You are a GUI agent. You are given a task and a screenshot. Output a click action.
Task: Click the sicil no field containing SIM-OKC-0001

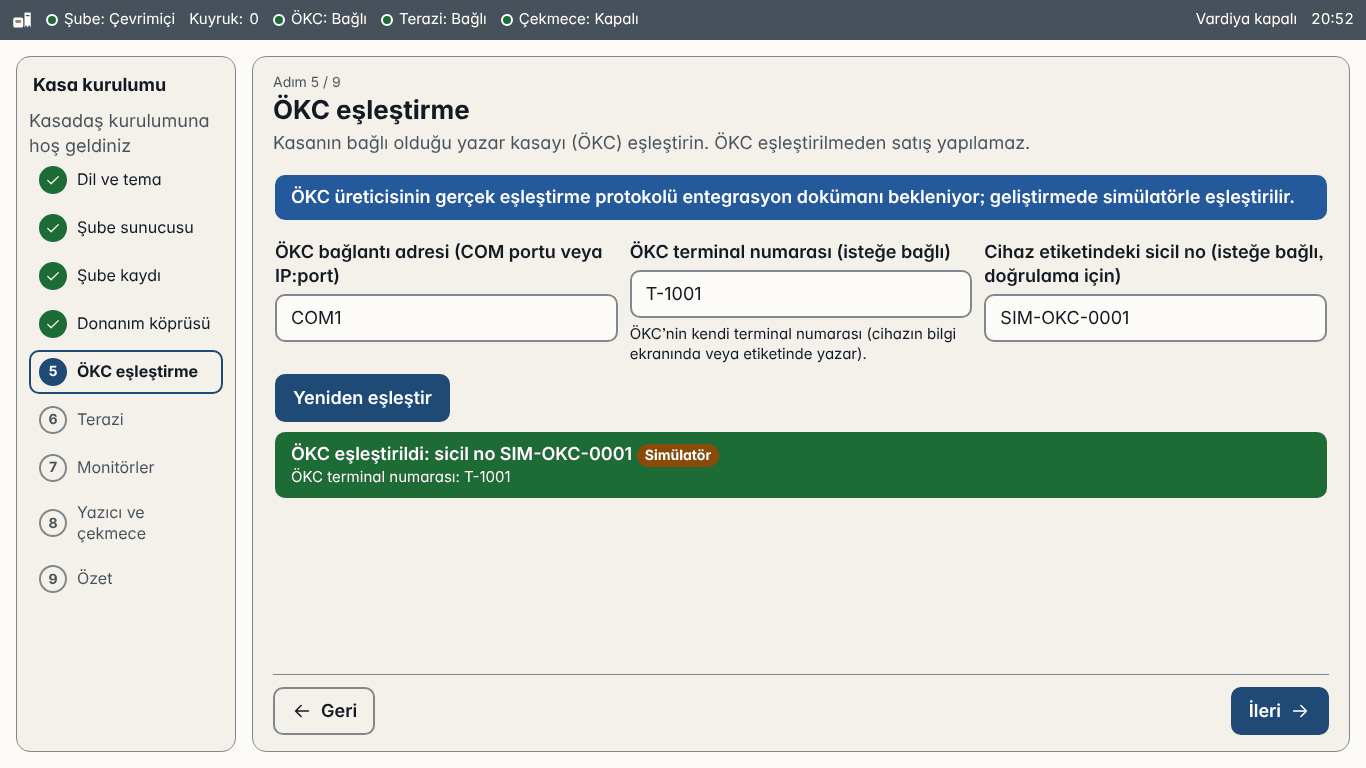[x=1155, y=318]
